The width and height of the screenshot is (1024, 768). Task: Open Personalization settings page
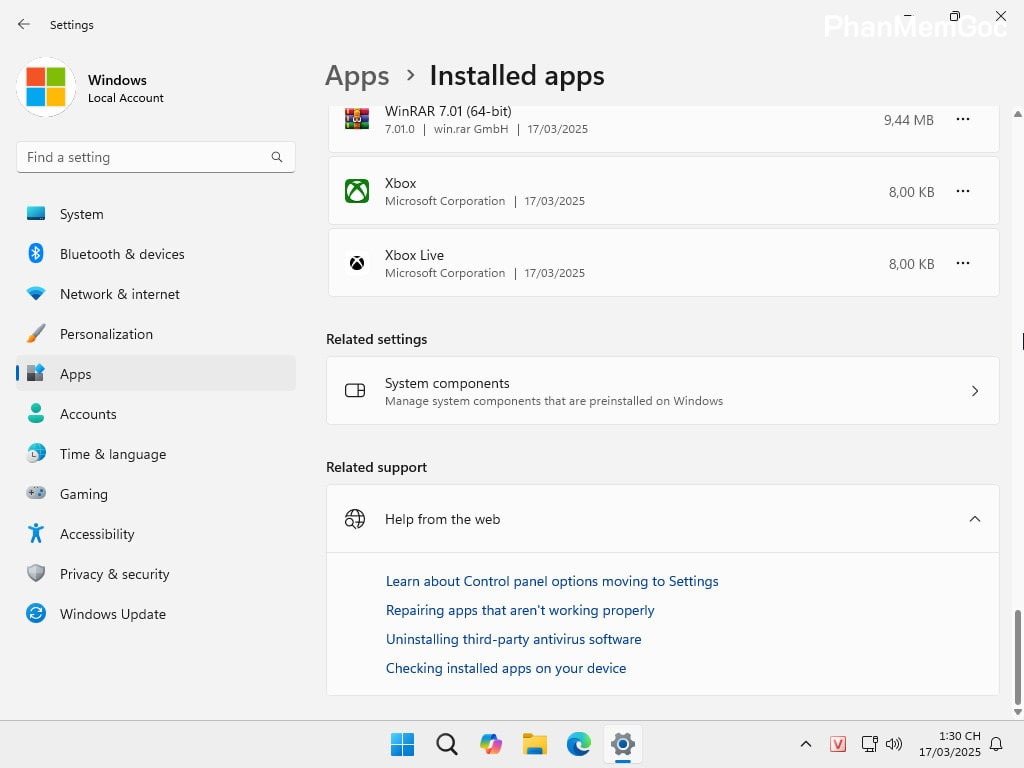(x=106, y=334)
